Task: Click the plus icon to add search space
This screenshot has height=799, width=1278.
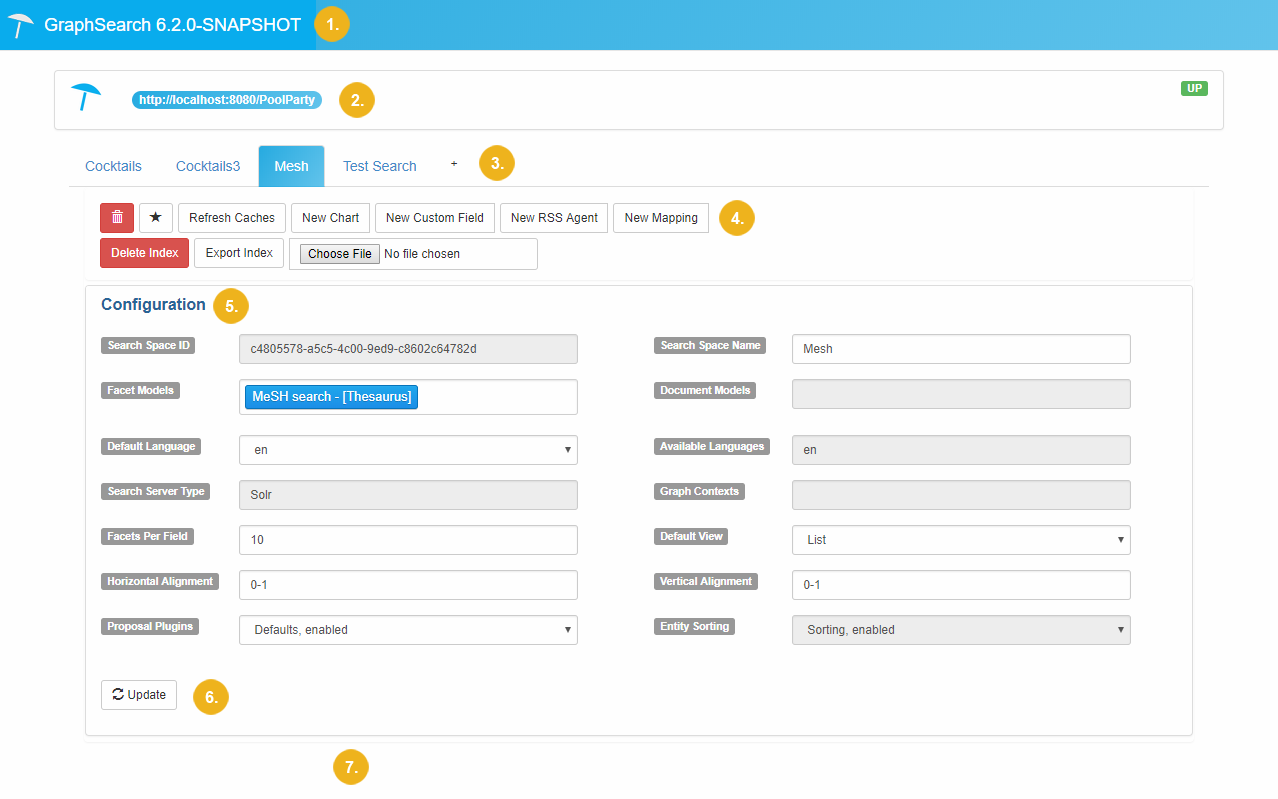Action: 453,165
